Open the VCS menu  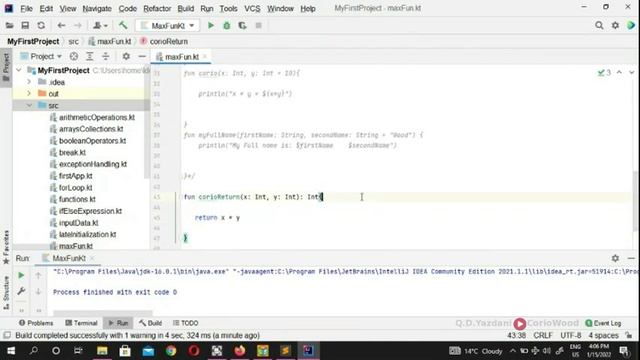tap(252, 8)
